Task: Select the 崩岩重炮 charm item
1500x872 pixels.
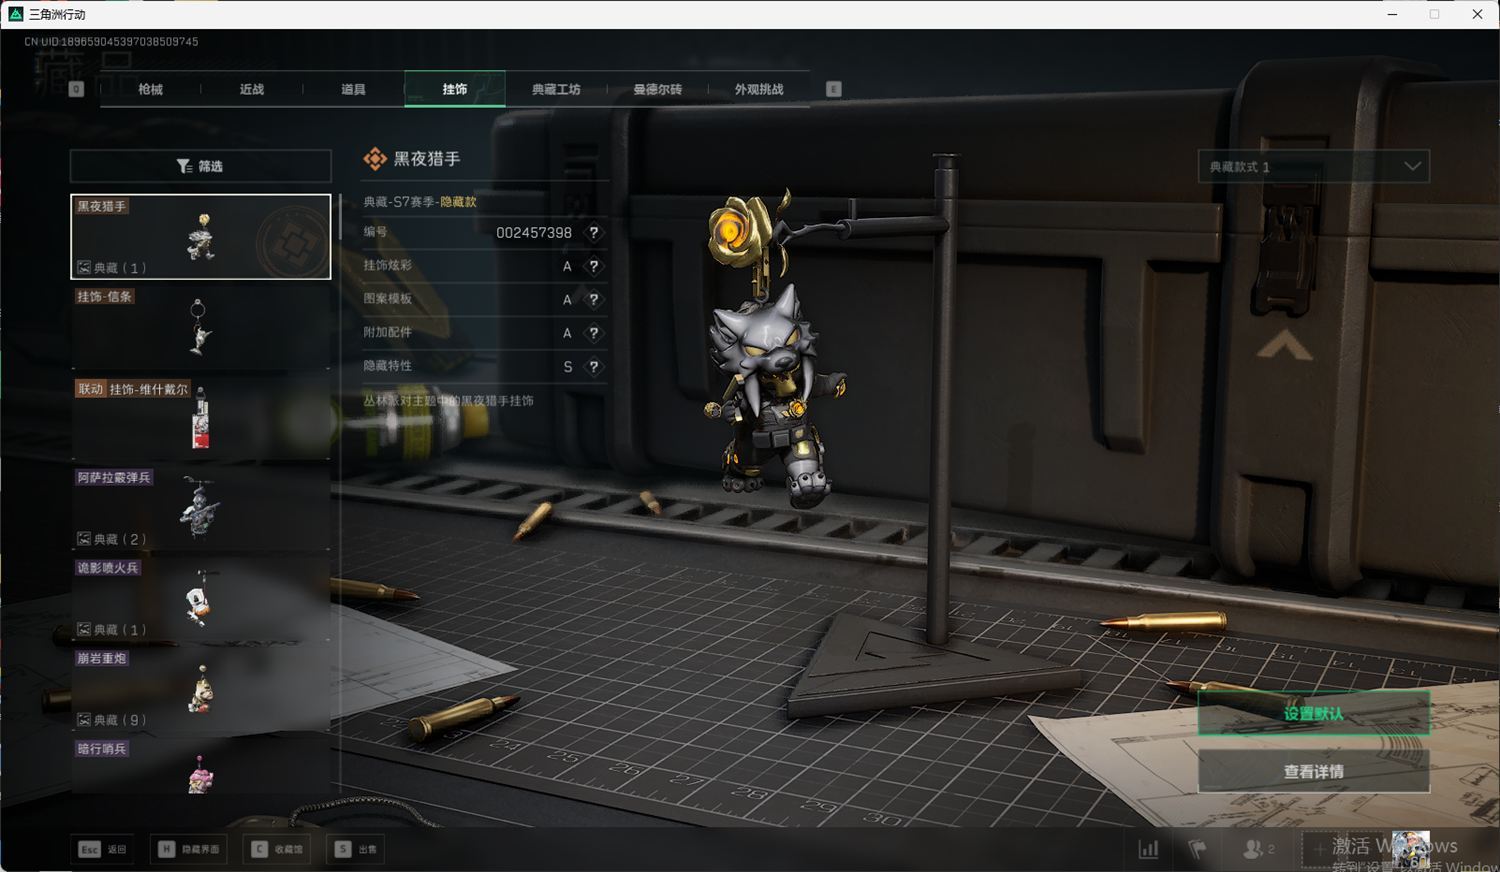Action: (x=200, y=689)
